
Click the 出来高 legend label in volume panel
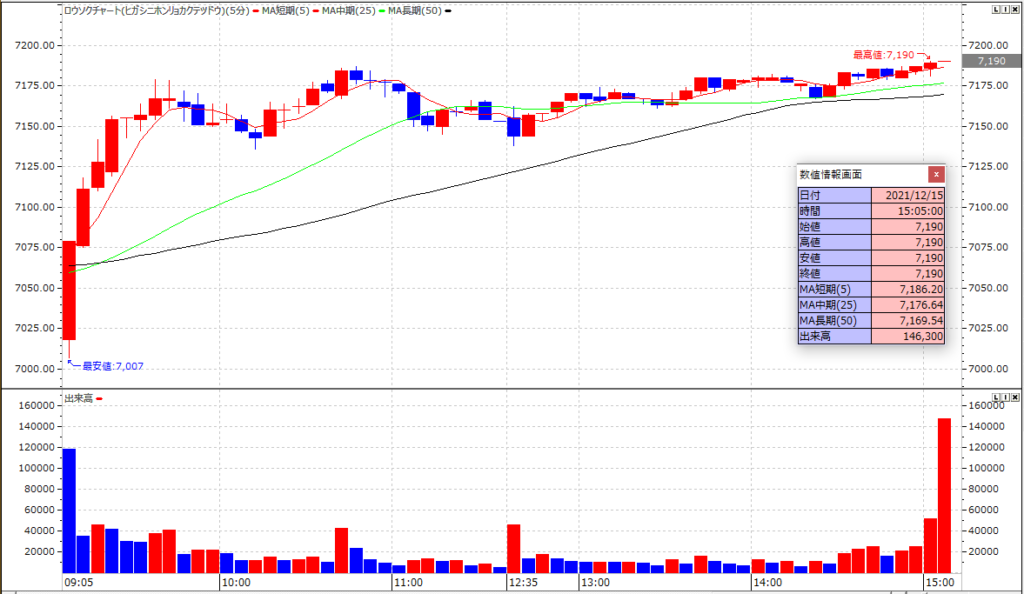click(x=78, y=398)
